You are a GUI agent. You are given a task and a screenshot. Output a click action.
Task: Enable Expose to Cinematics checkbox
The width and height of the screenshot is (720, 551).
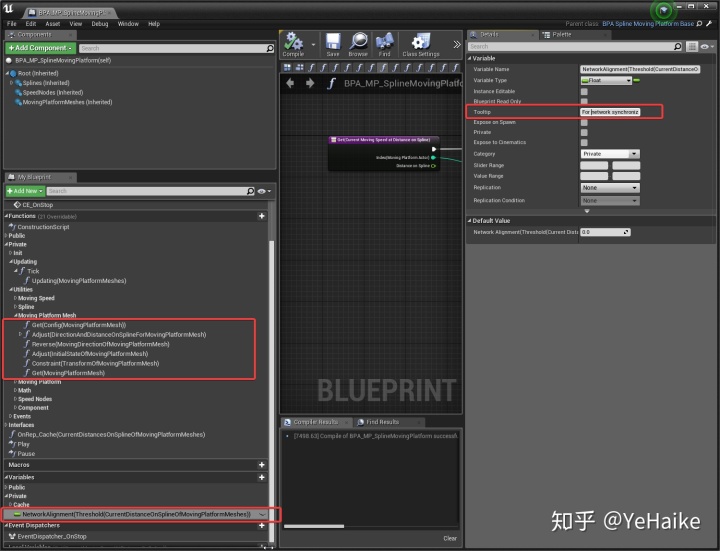tap(584, 142)
